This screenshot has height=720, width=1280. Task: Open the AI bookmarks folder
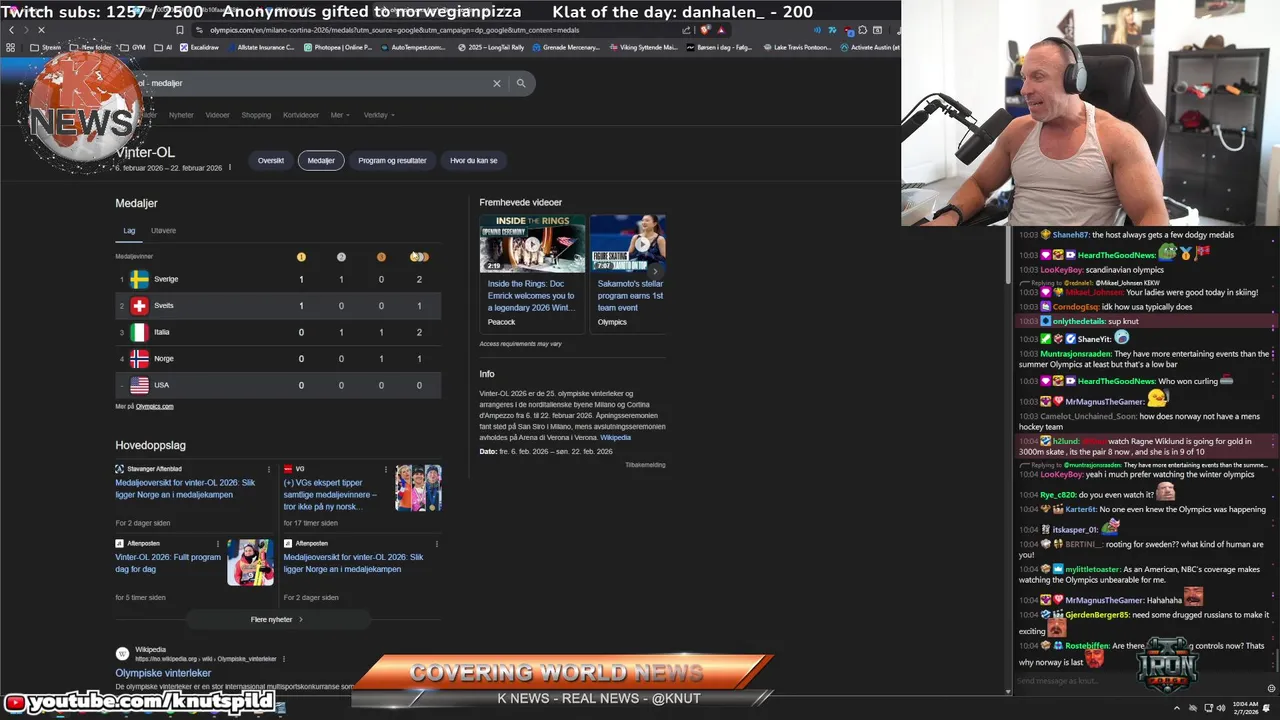pos(162,47)
